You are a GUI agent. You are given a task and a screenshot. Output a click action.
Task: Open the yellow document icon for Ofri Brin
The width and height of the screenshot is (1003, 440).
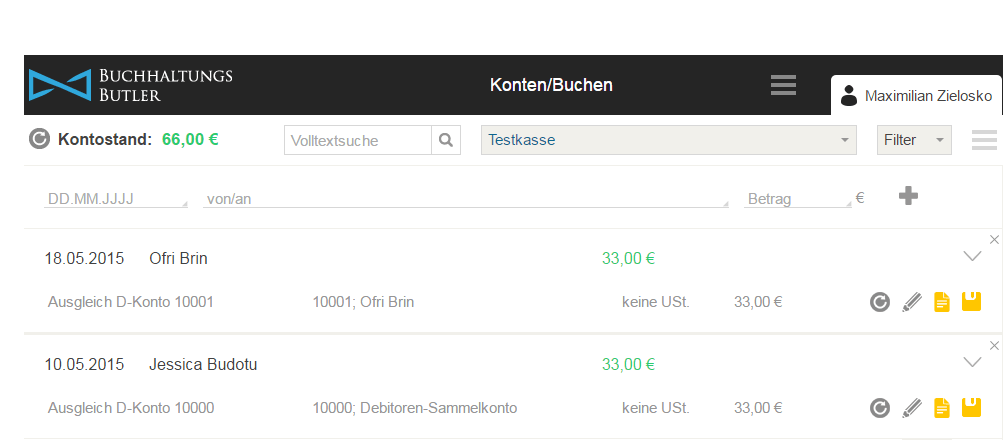coord(942,302)
